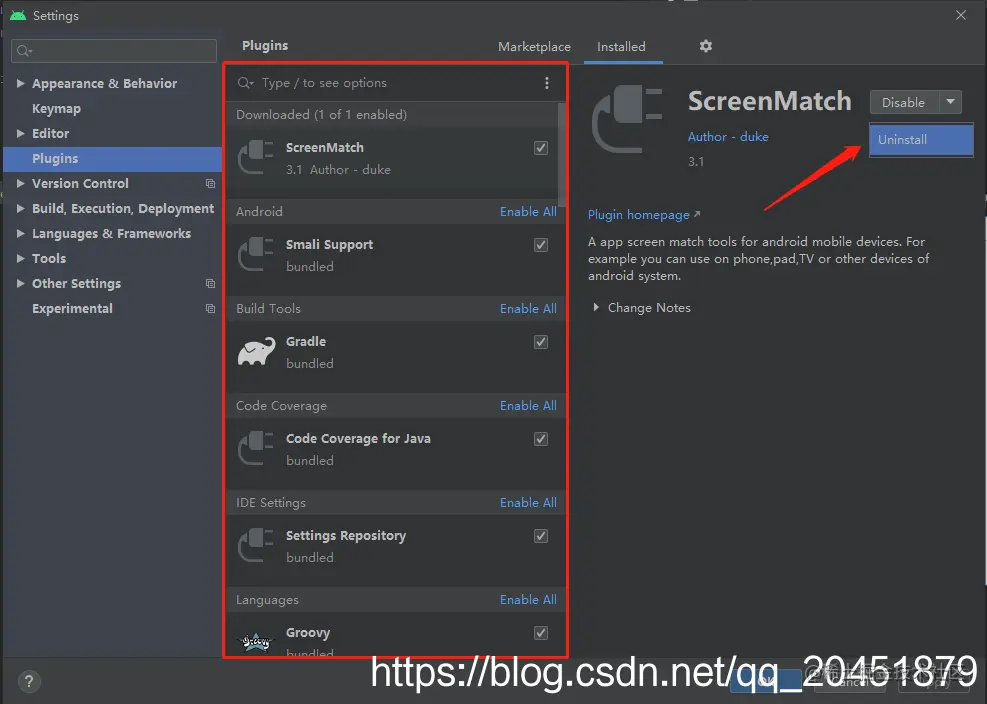Click Enable All for Android group

pos(528,212)
